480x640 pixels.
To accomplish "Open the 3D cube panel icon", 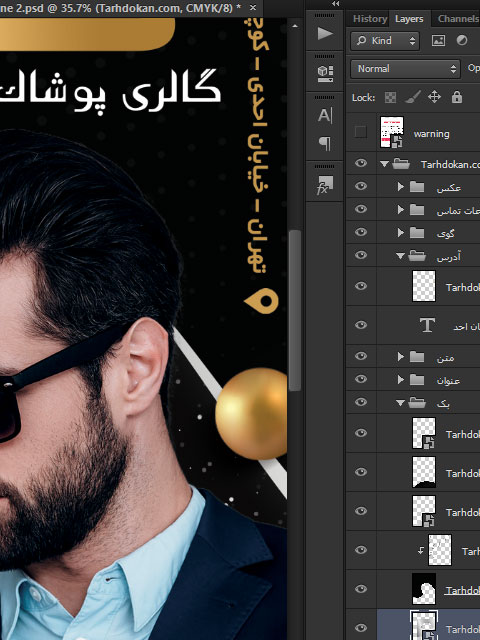I will pyautogui.click(x=325, y=73).
